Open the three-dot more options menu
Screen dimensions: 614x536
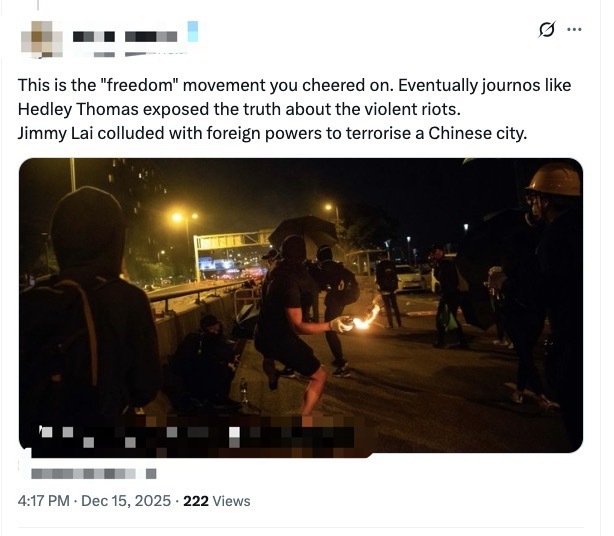[574, 29]
